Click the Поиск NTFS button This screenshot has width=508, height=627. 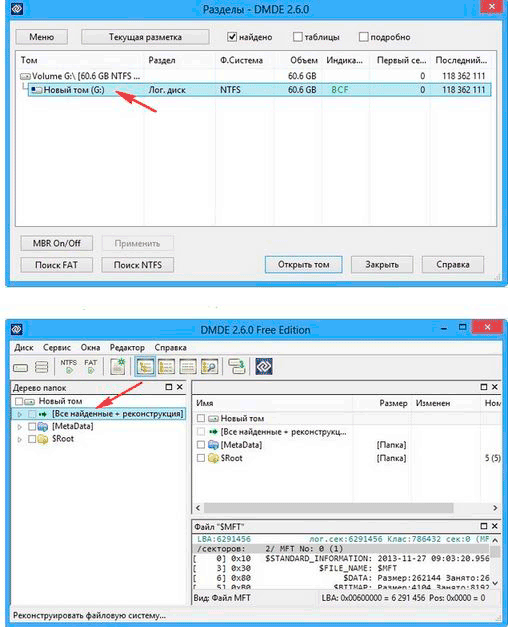(138, 265)
